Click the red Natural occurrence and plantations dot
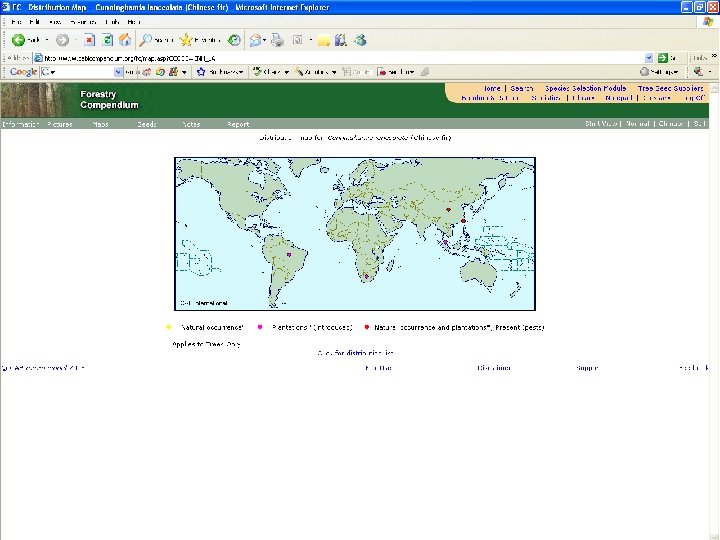 click(367, 327)
